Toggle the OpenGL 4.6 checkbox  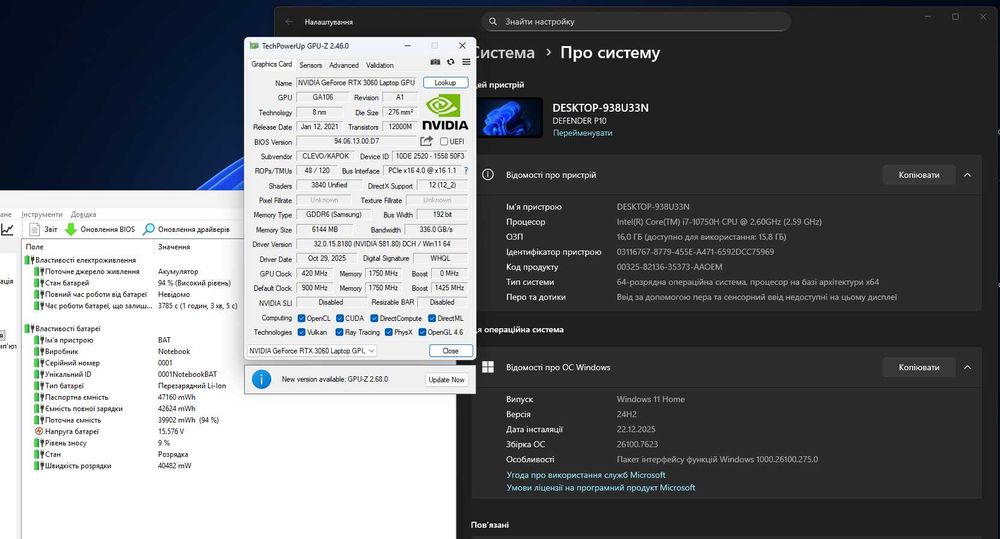point(422,332)
